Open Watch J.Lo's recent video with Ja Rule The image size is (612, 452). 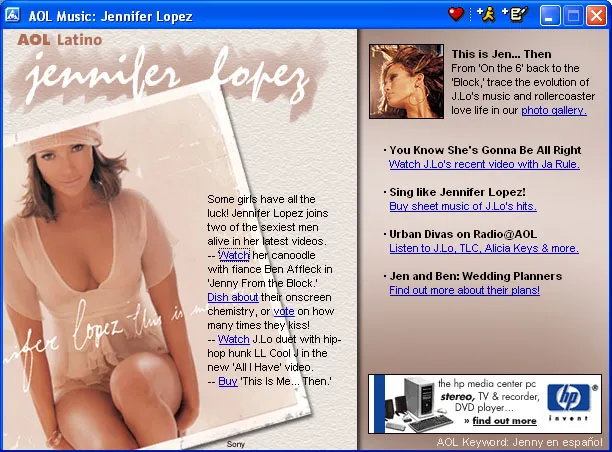click(x=484, y=164)
